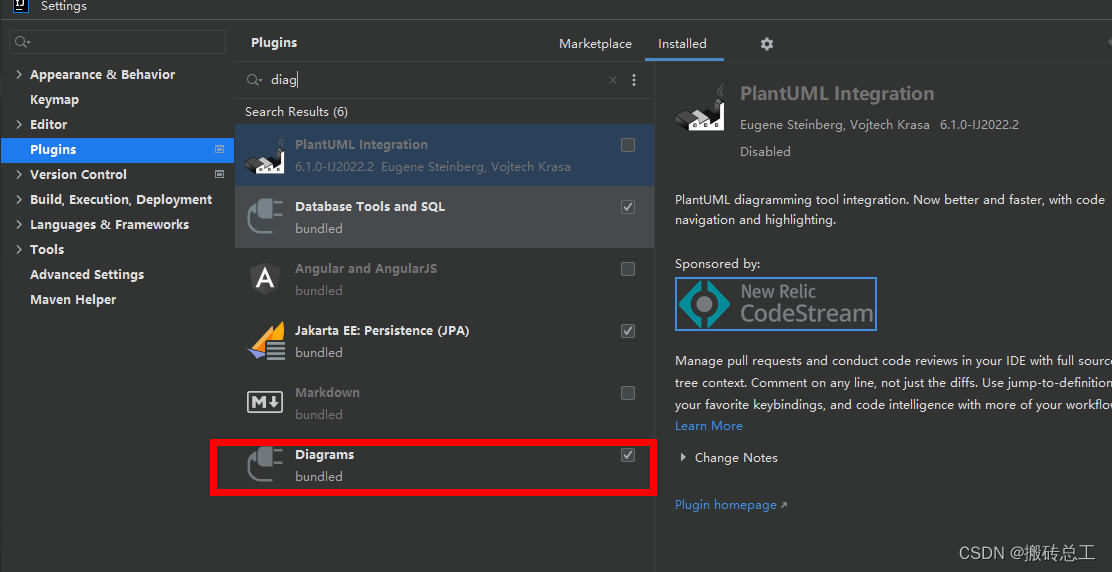
Task: Click in the settings search field
Action: (118, 43)
